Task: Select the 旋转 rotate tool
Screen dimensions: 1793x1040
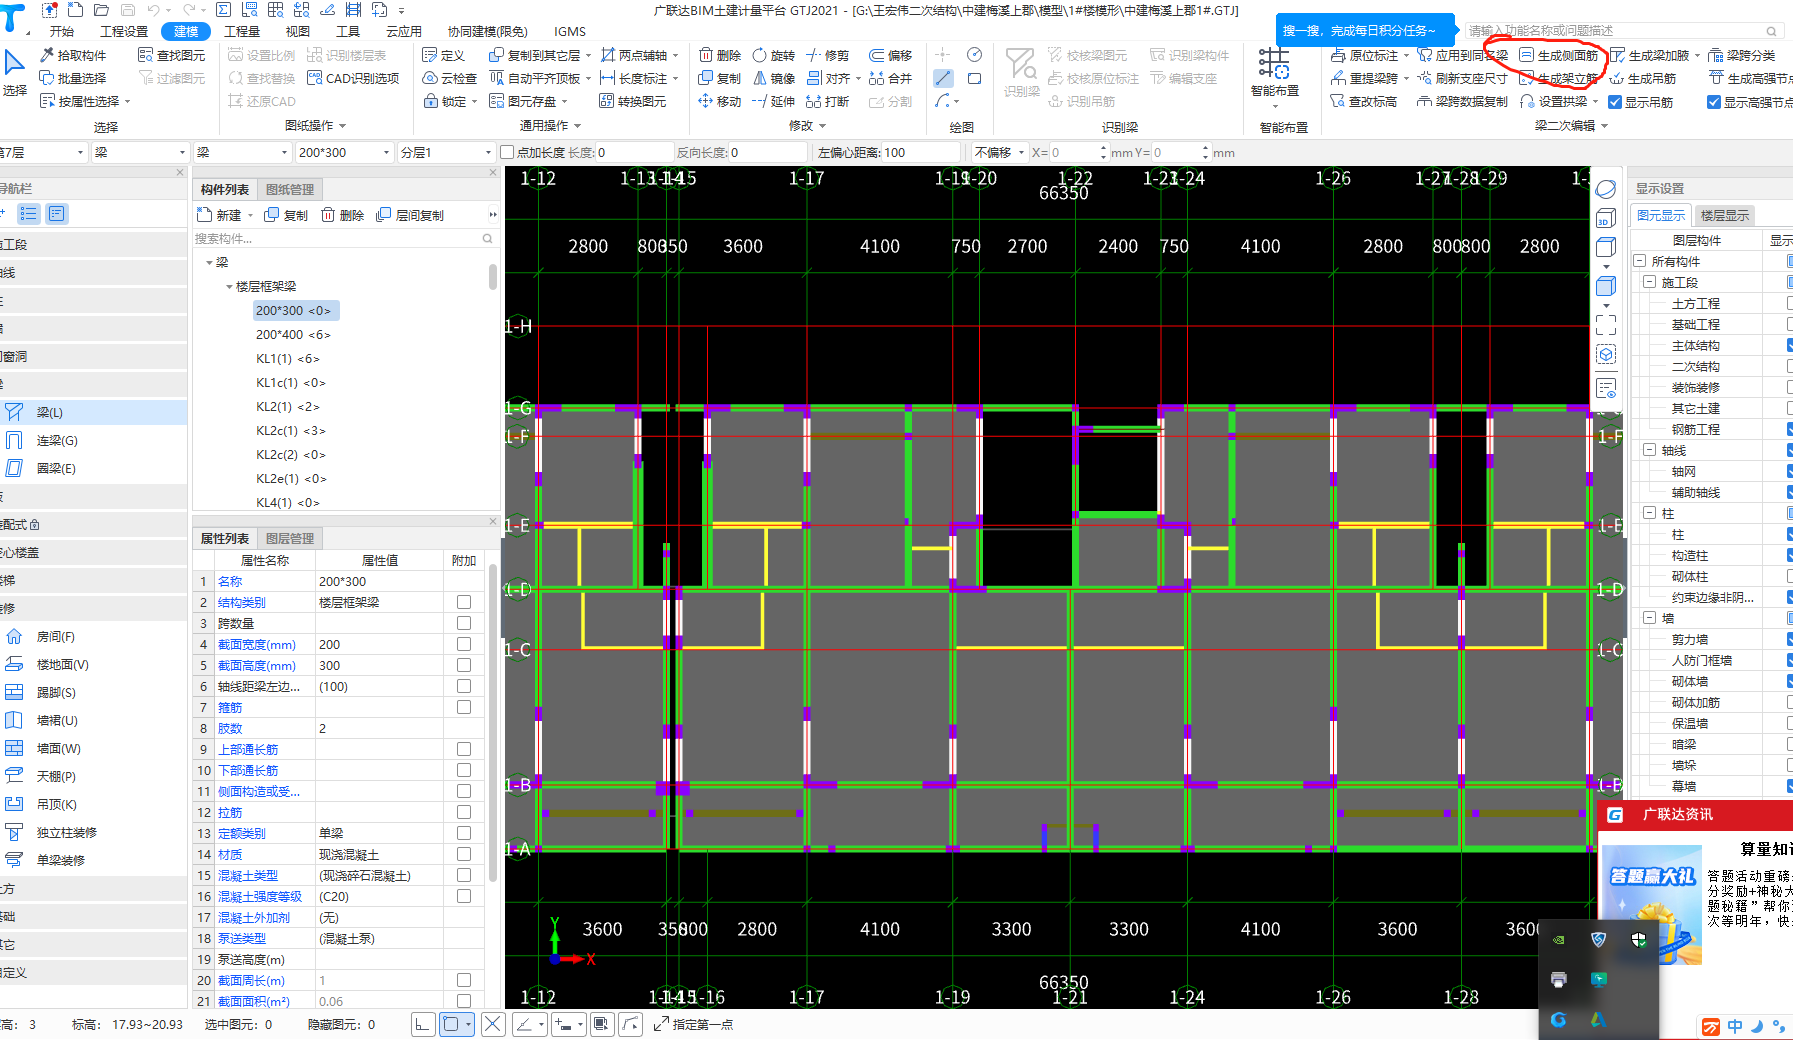Action: click(x=774, y=55)
